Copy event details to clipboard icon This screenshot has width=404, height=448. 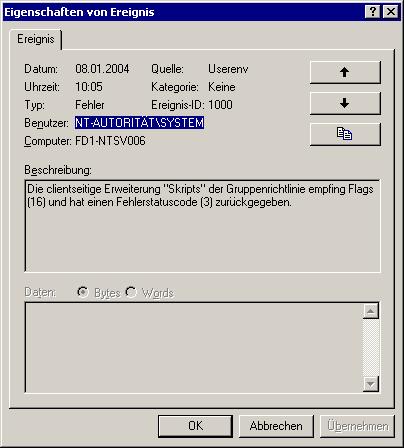tap(345, 134)
